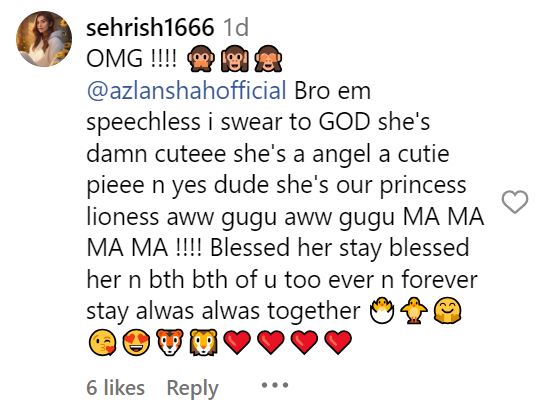Open sehrish1666's profile picture

tap(44, 38)
